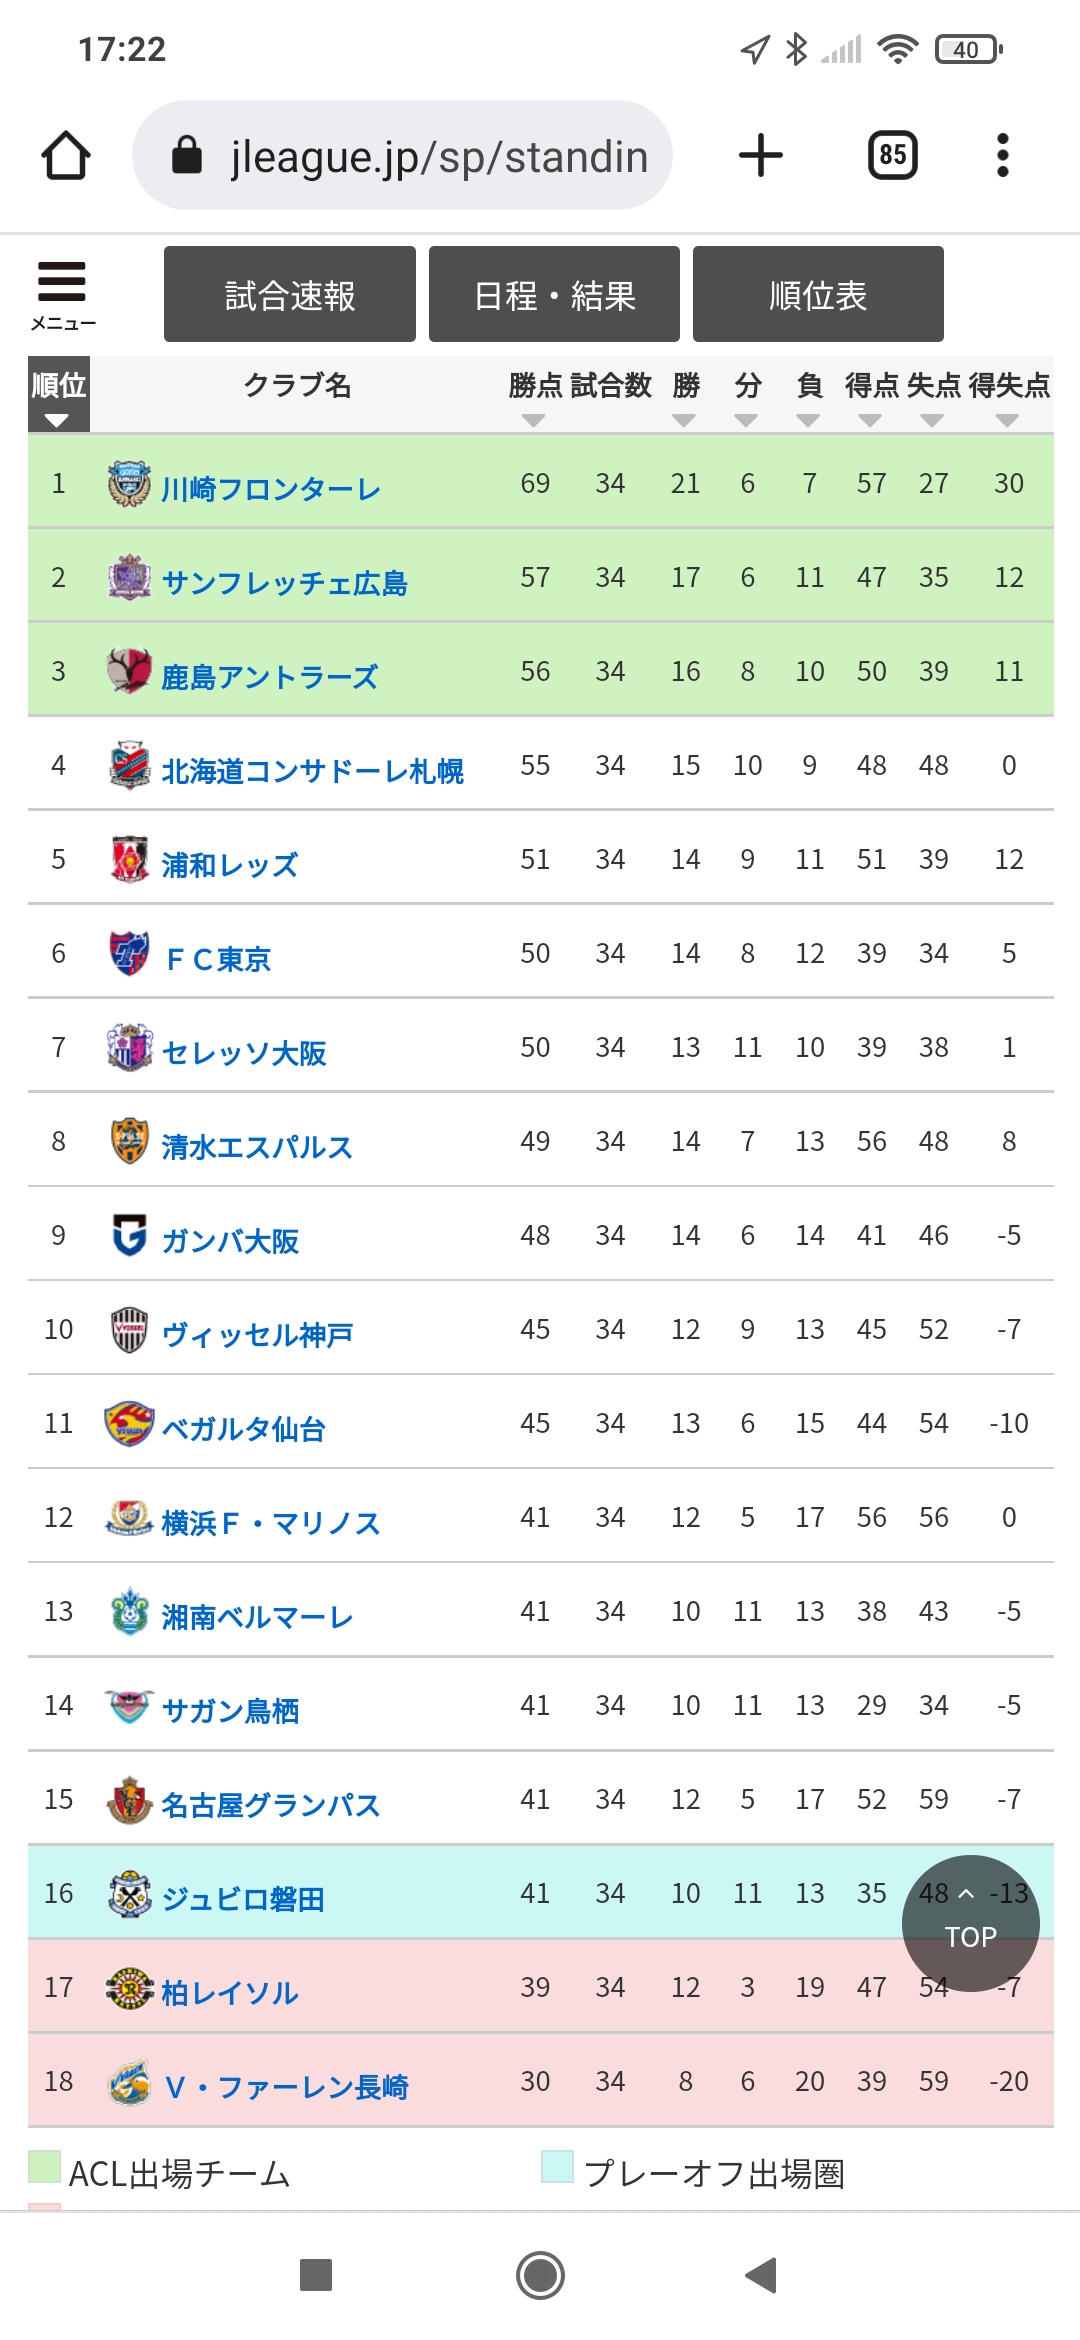1080x2340 pixels.
Task: Tap the 柏レイソル club emblem
Action: [x=129, y=1988]
